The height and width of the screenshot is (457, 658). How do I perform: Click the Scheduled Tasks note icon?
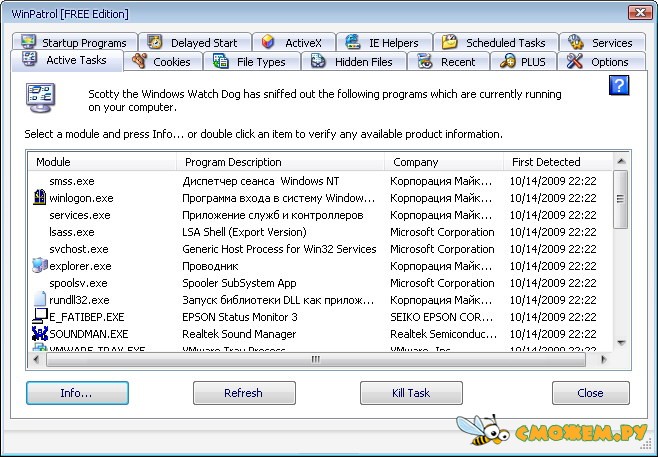449,42
